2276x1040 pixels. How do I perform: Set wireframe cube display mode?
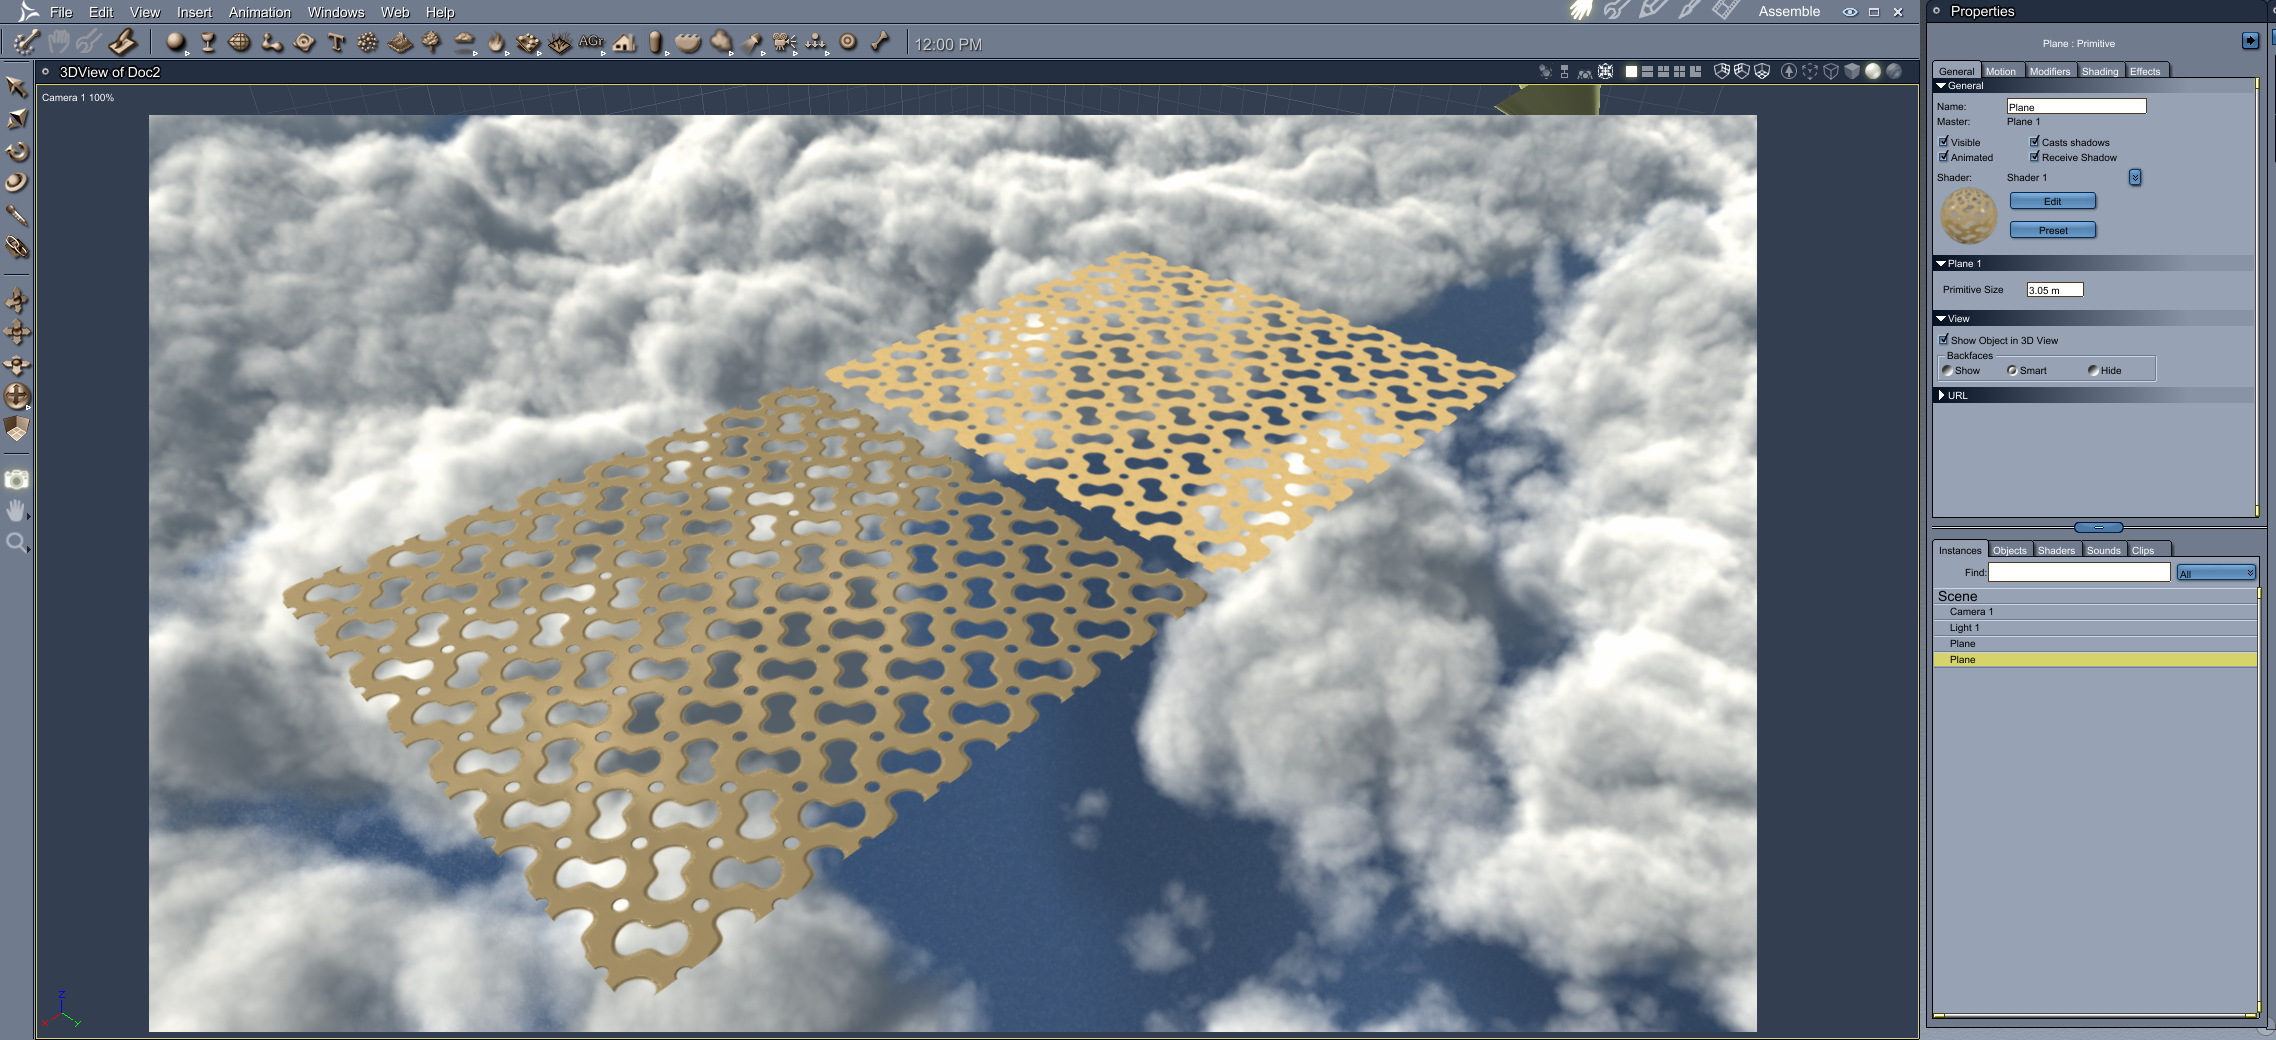tap(1831, 71)
